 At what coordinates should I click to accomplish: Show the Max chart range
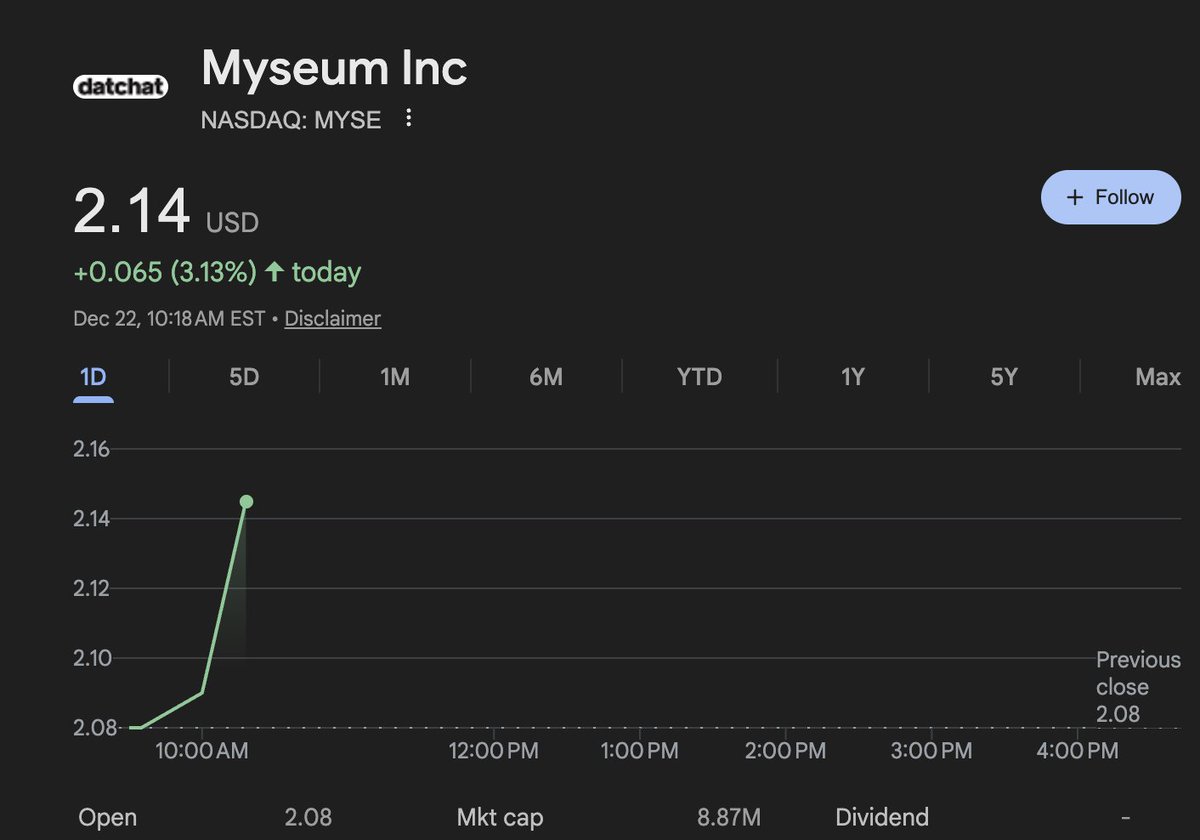pyautogui.click(x=1158, y=377)
